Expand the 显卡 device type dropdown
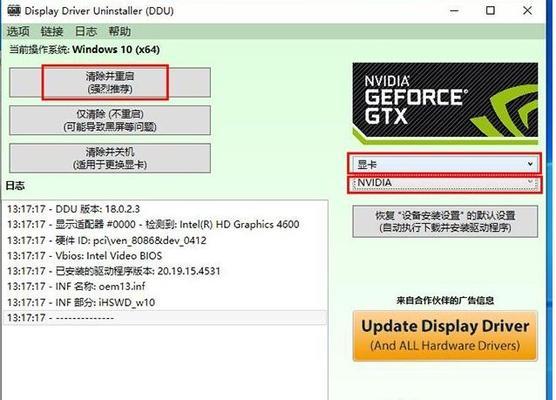The height and width of the screenshot is (400, 556). tap(444, 164)
